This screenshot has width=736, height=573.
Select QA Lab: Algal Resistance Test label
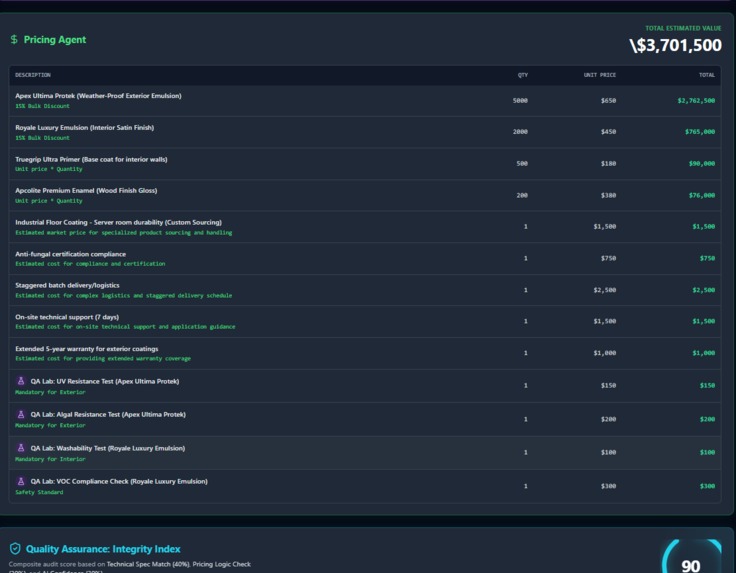click(x=108, y=414)
